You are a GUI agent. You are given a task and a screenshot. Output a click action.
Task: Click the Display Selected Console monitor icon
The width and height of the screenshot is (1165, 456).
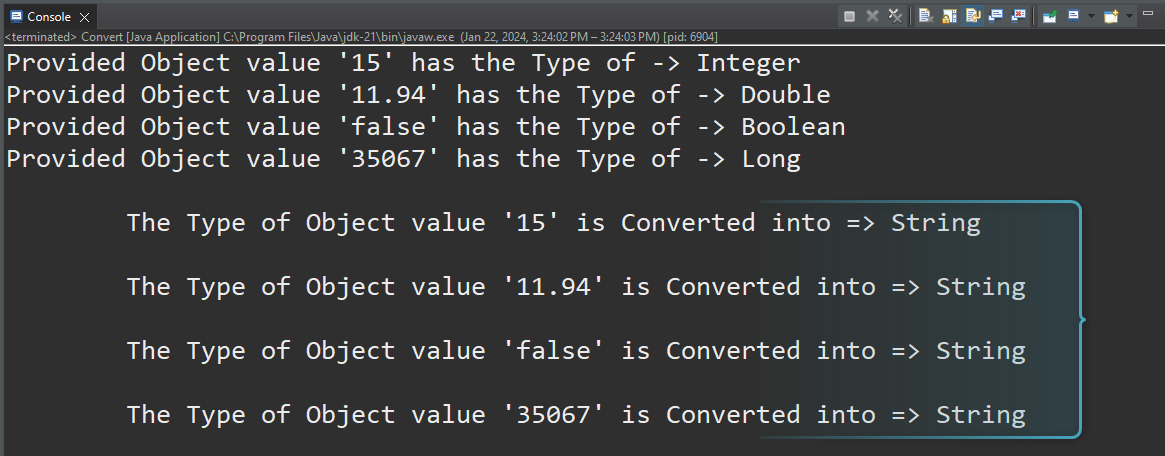pos(1072,16)
